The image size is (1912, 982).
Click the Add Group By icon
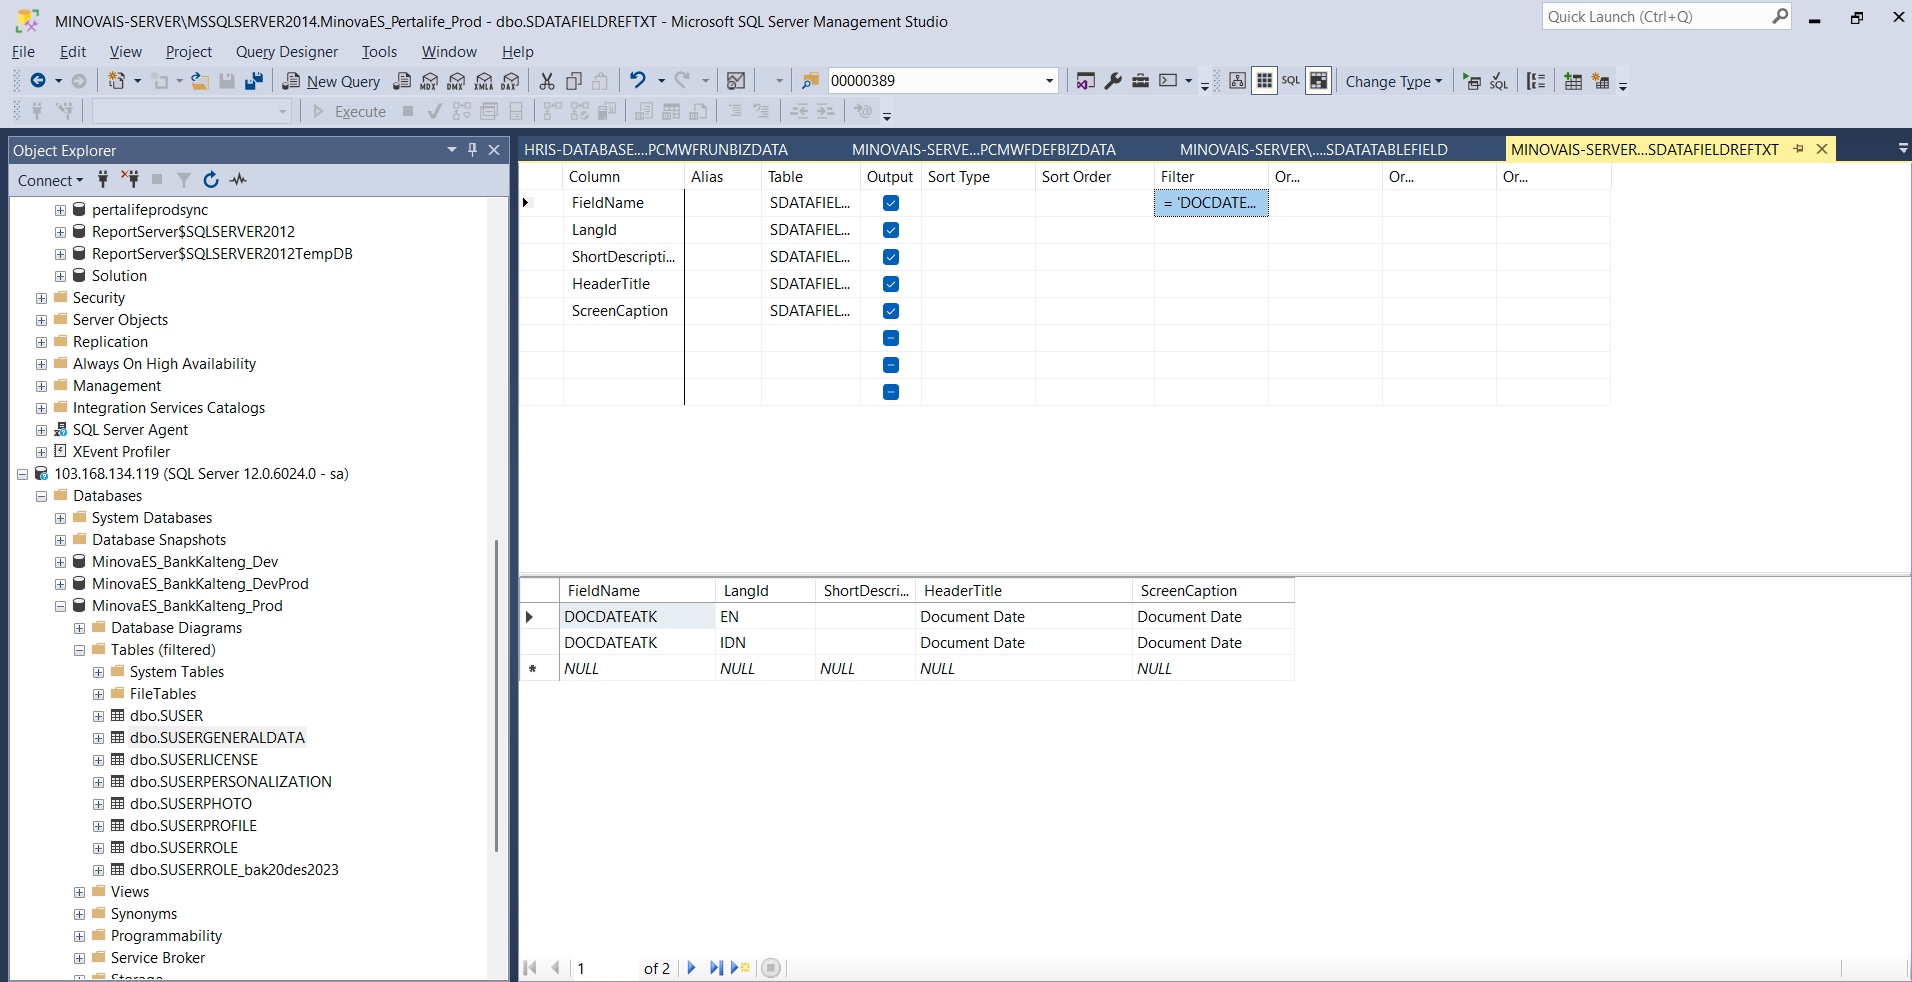[x=1537, y=81]
